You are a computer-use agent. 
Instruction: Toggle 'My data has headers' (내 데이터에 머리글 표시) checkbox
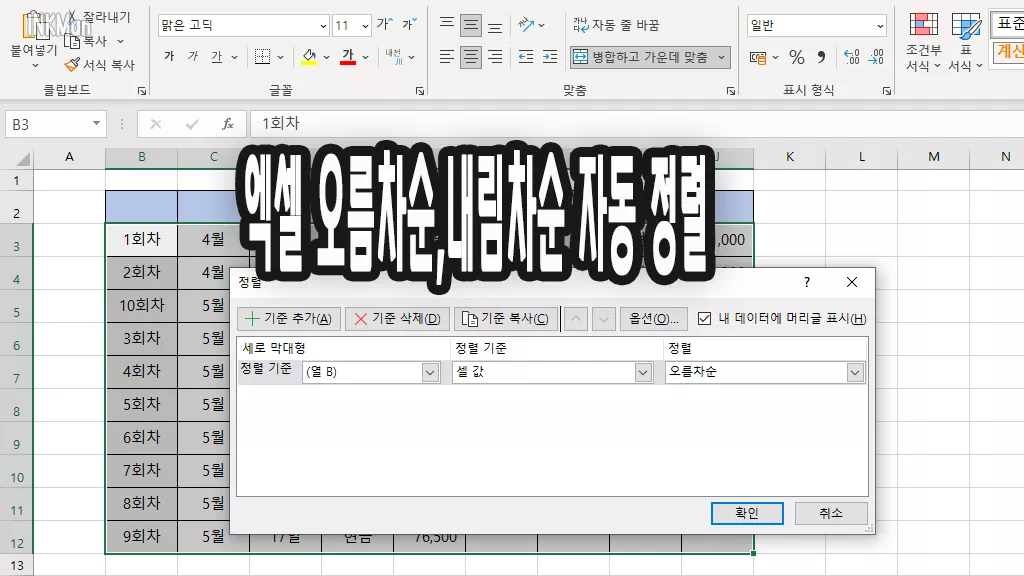click(x=705, y=319)
